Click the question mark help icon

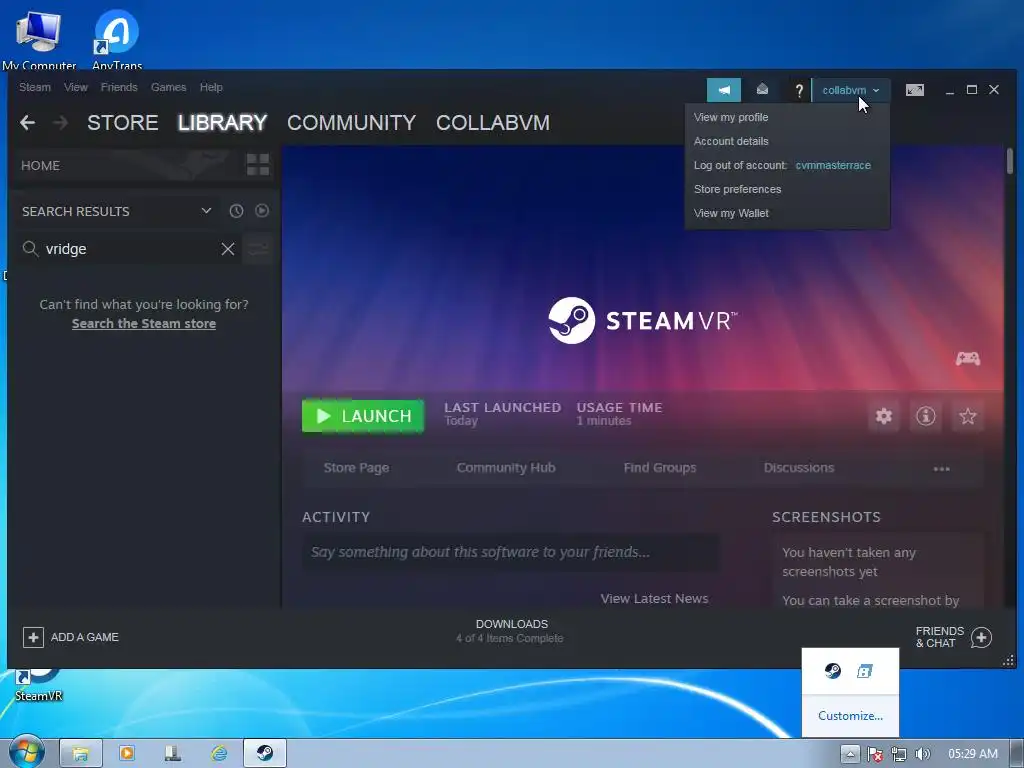(799, 91)
